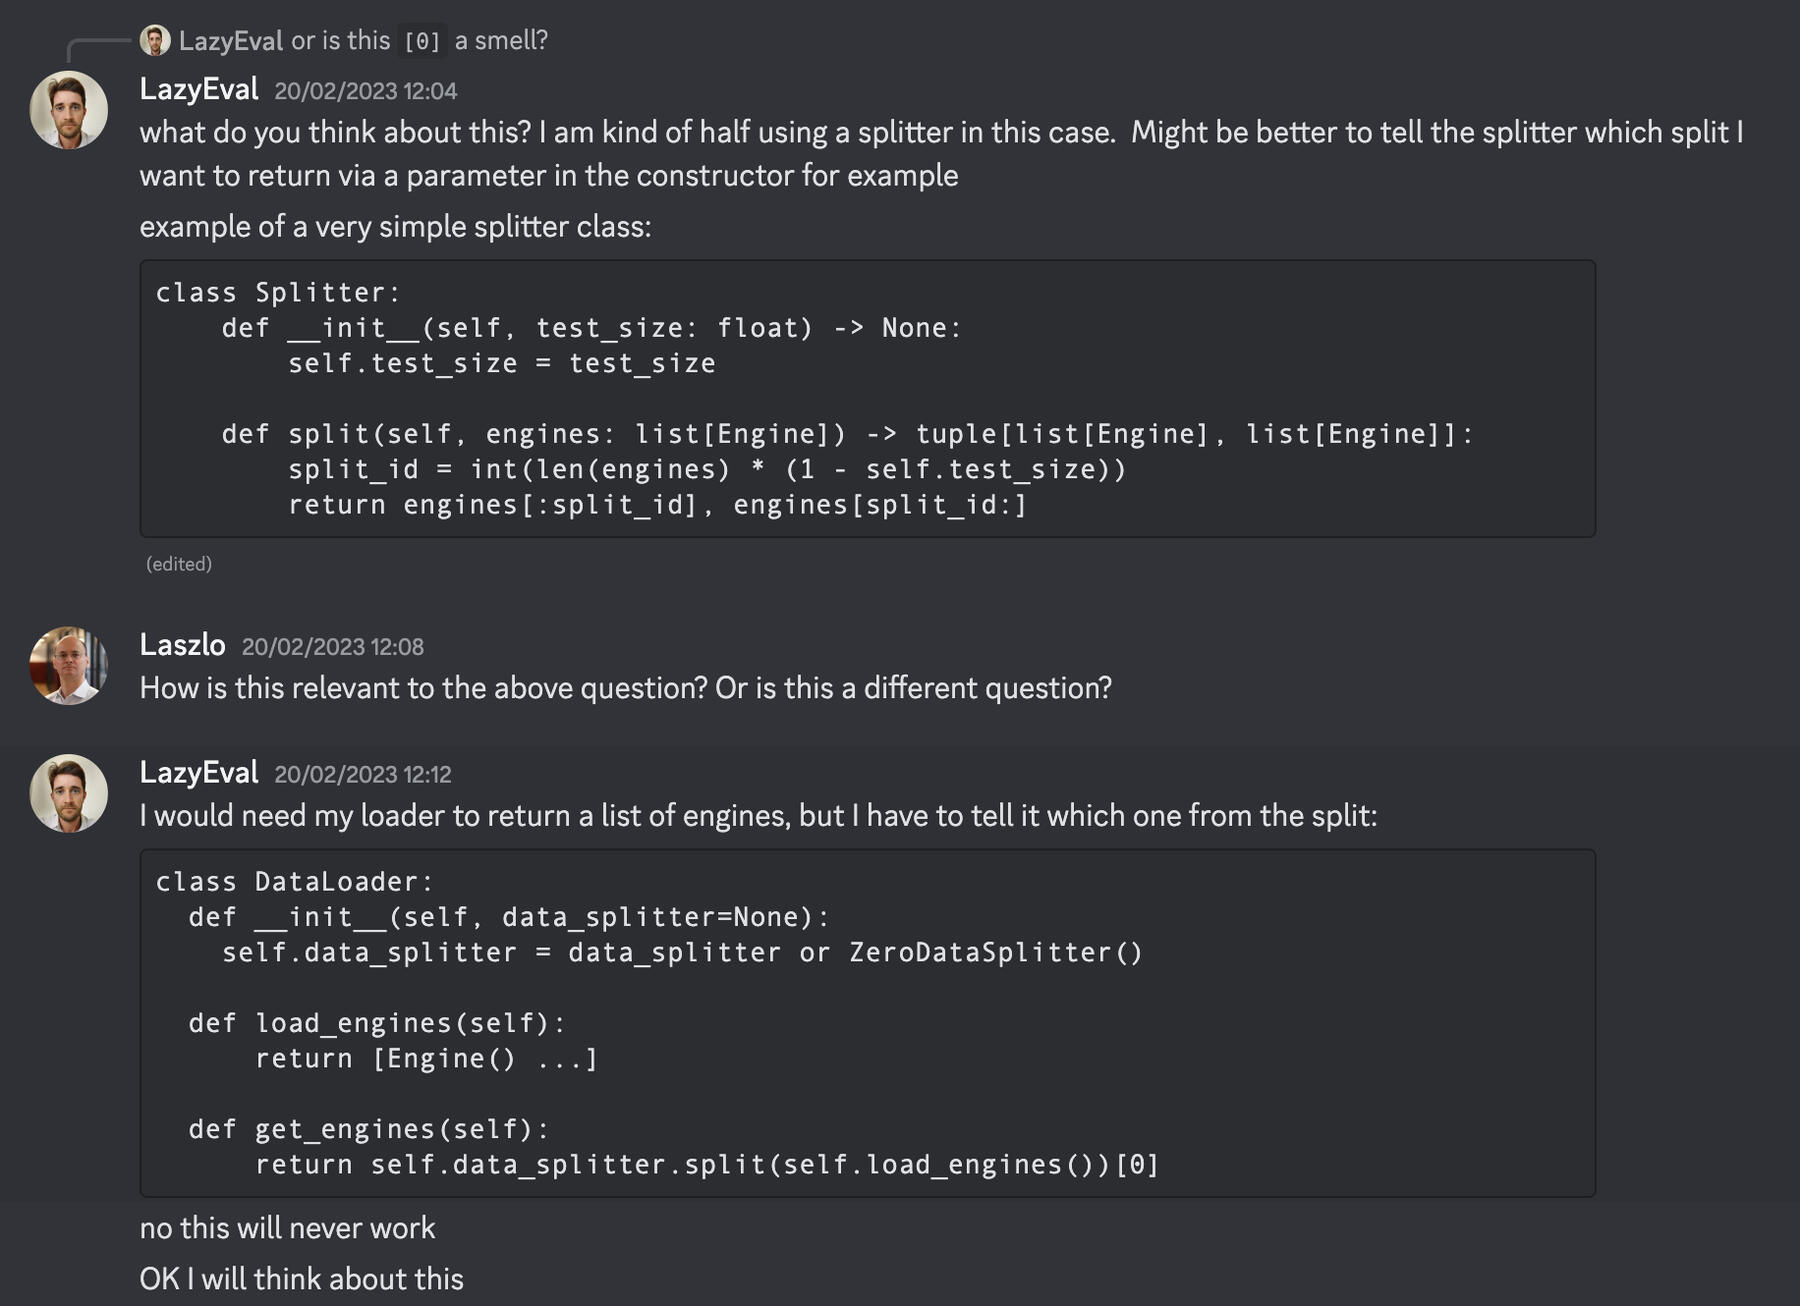The width and height of the screenshot is (1800, 1306).
Task: Open Laszlo's profile via his username
Action: (183, 645)
